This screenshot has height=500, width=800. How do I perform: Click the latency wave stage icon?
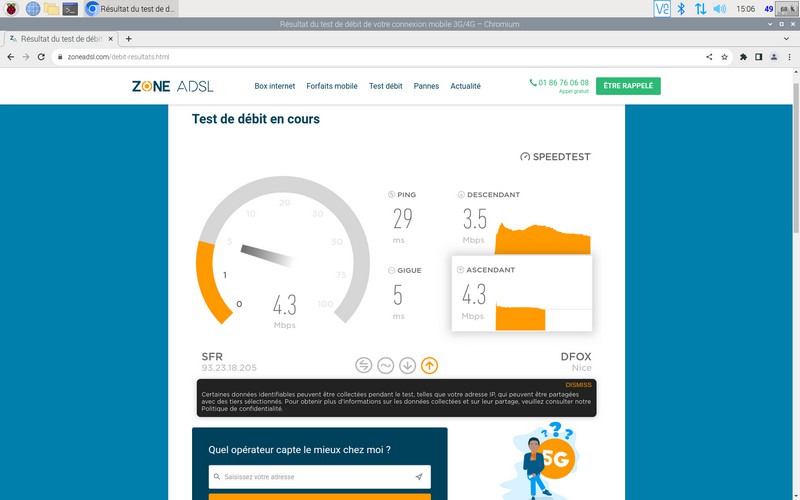click(386, 365)
